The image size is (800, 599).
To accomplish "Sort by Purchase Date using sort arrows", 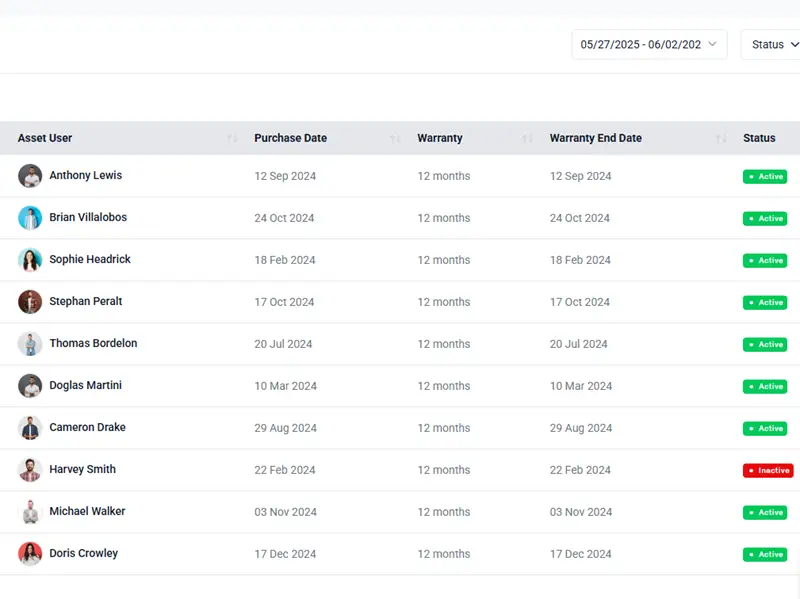I will [x=395, y=139].
